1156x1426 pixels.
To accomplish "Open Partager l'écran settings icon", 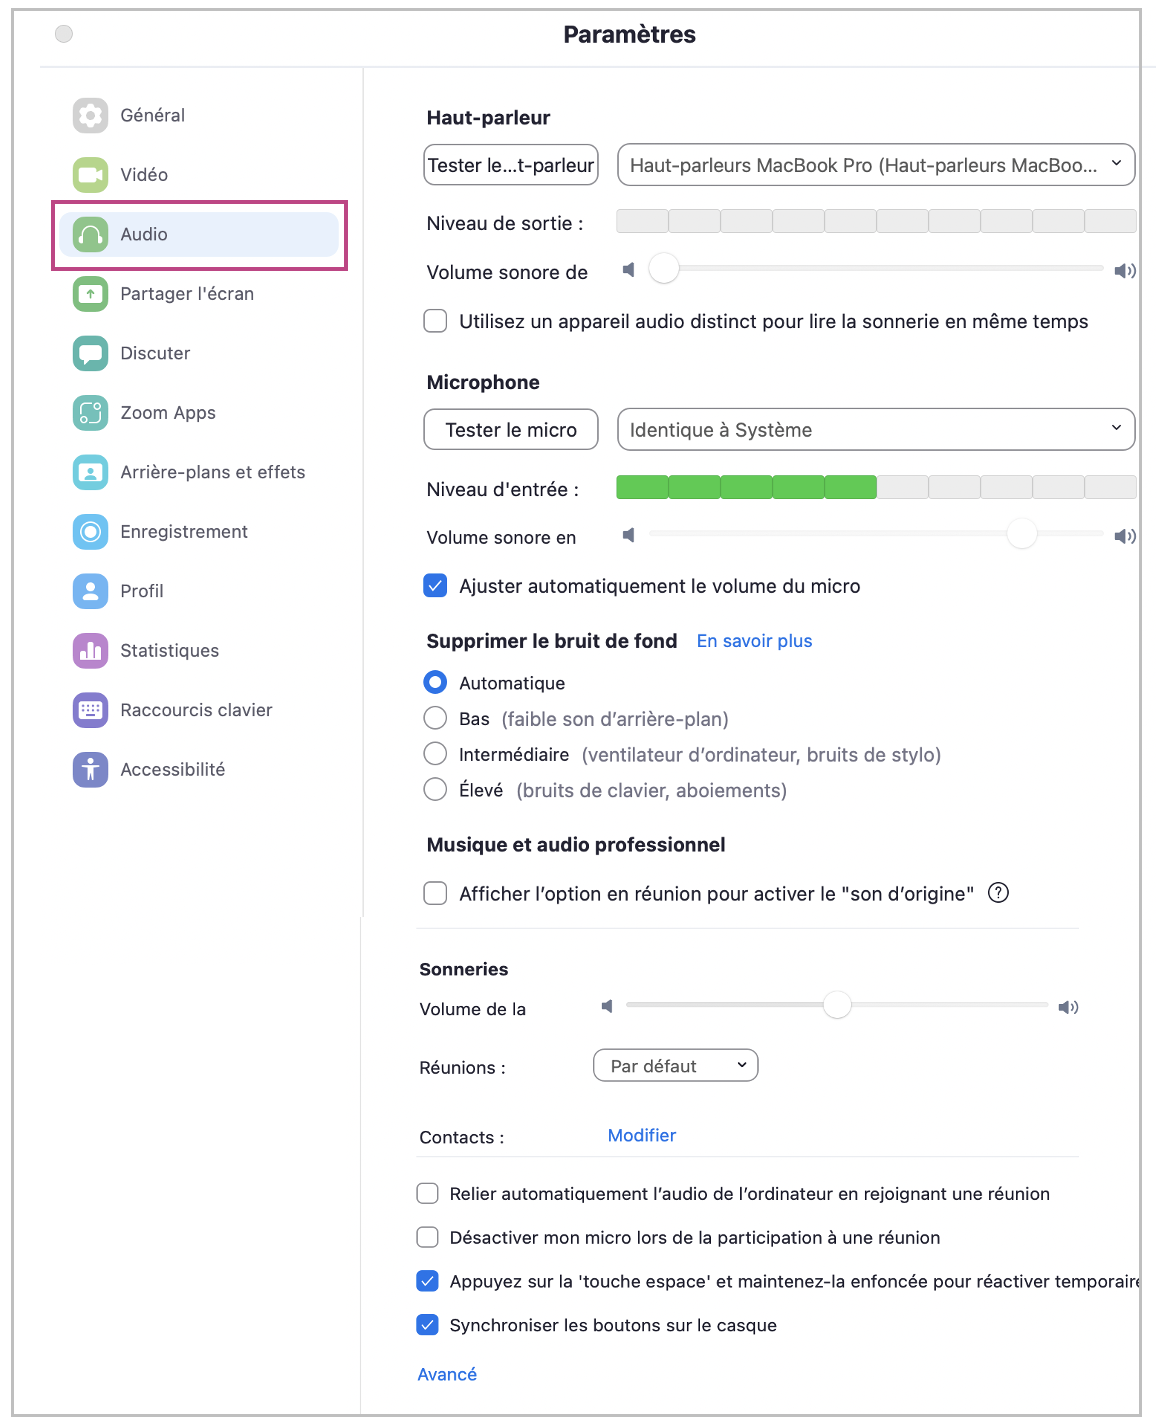I will point(90,294).
